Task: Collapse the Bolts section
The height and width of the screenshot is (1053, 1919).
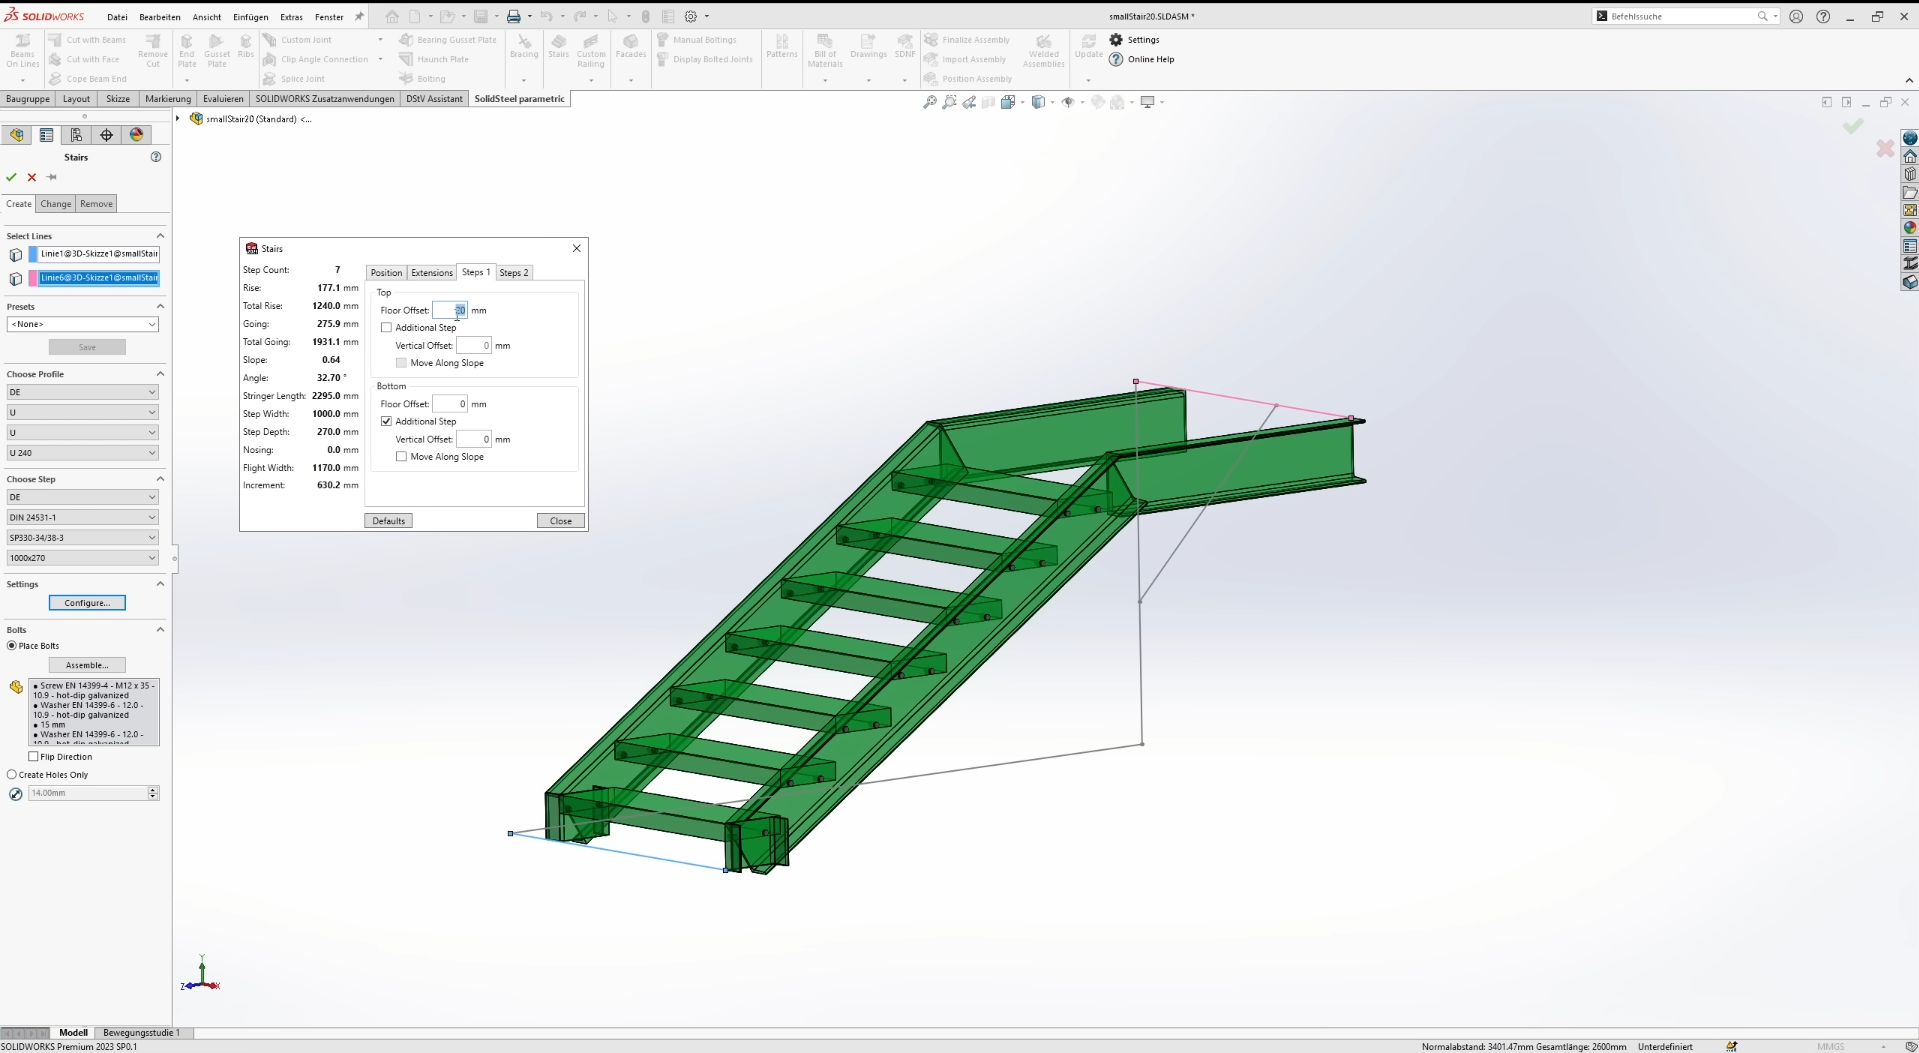Action: (x=160, y=630)
